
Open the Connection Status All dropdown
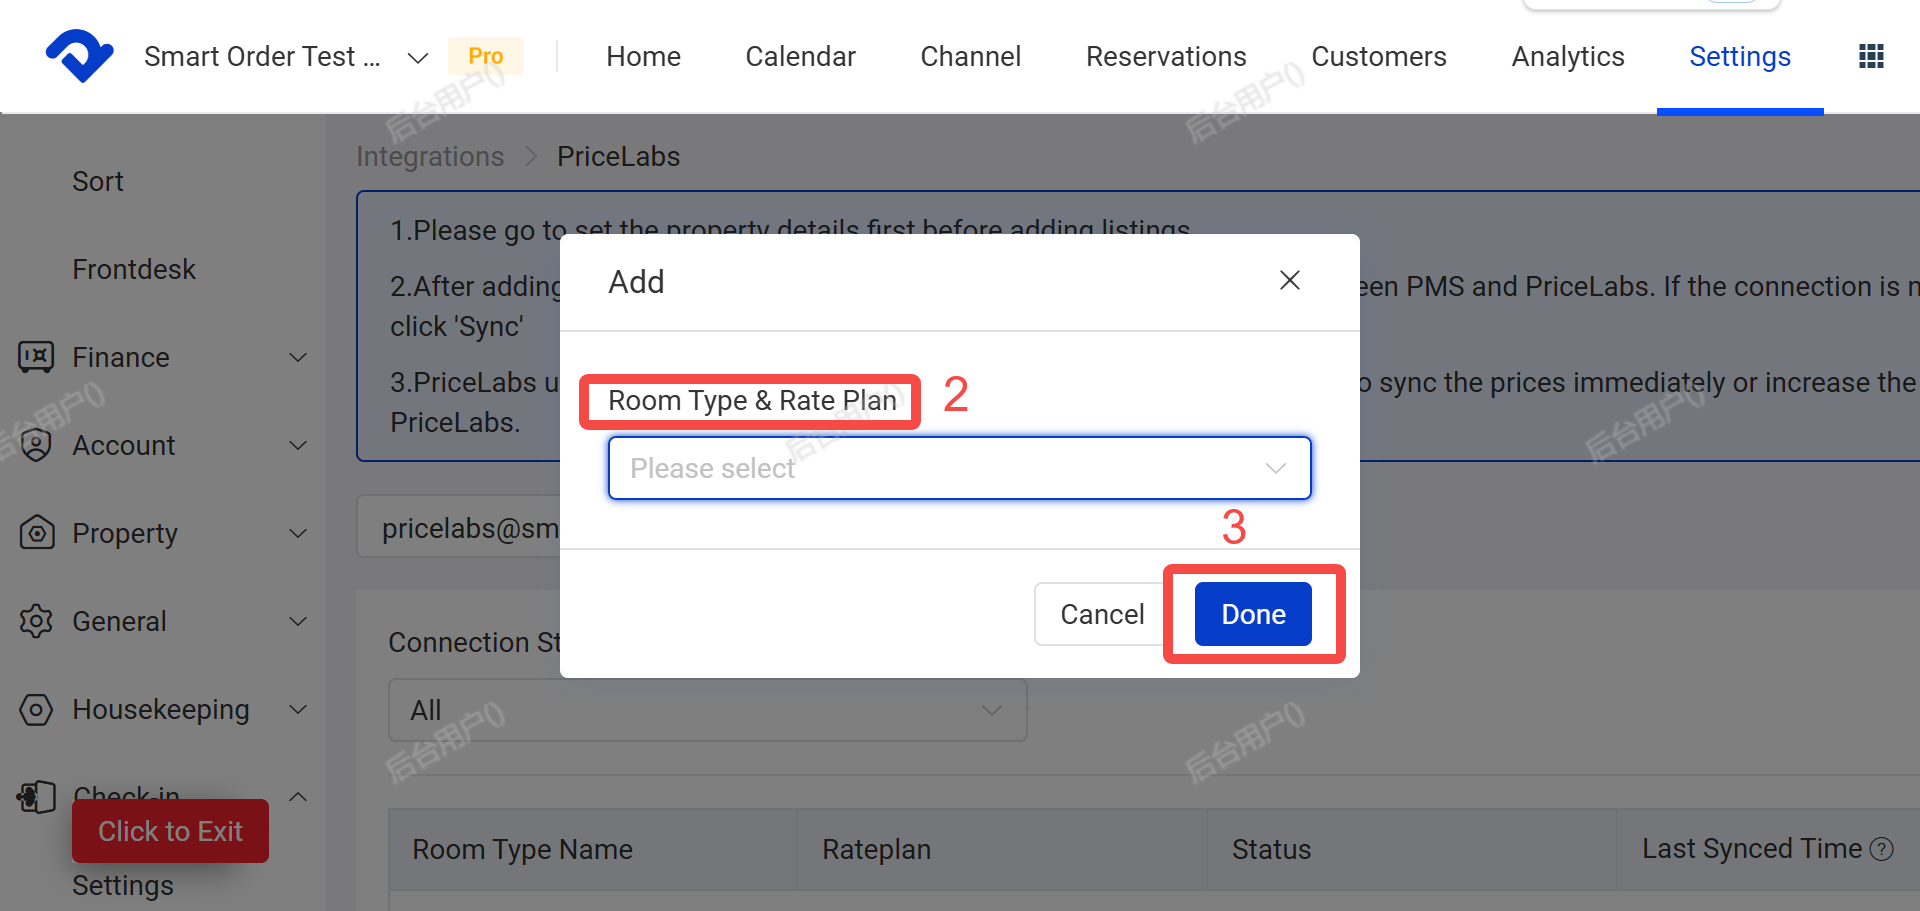tap(707, 710)
